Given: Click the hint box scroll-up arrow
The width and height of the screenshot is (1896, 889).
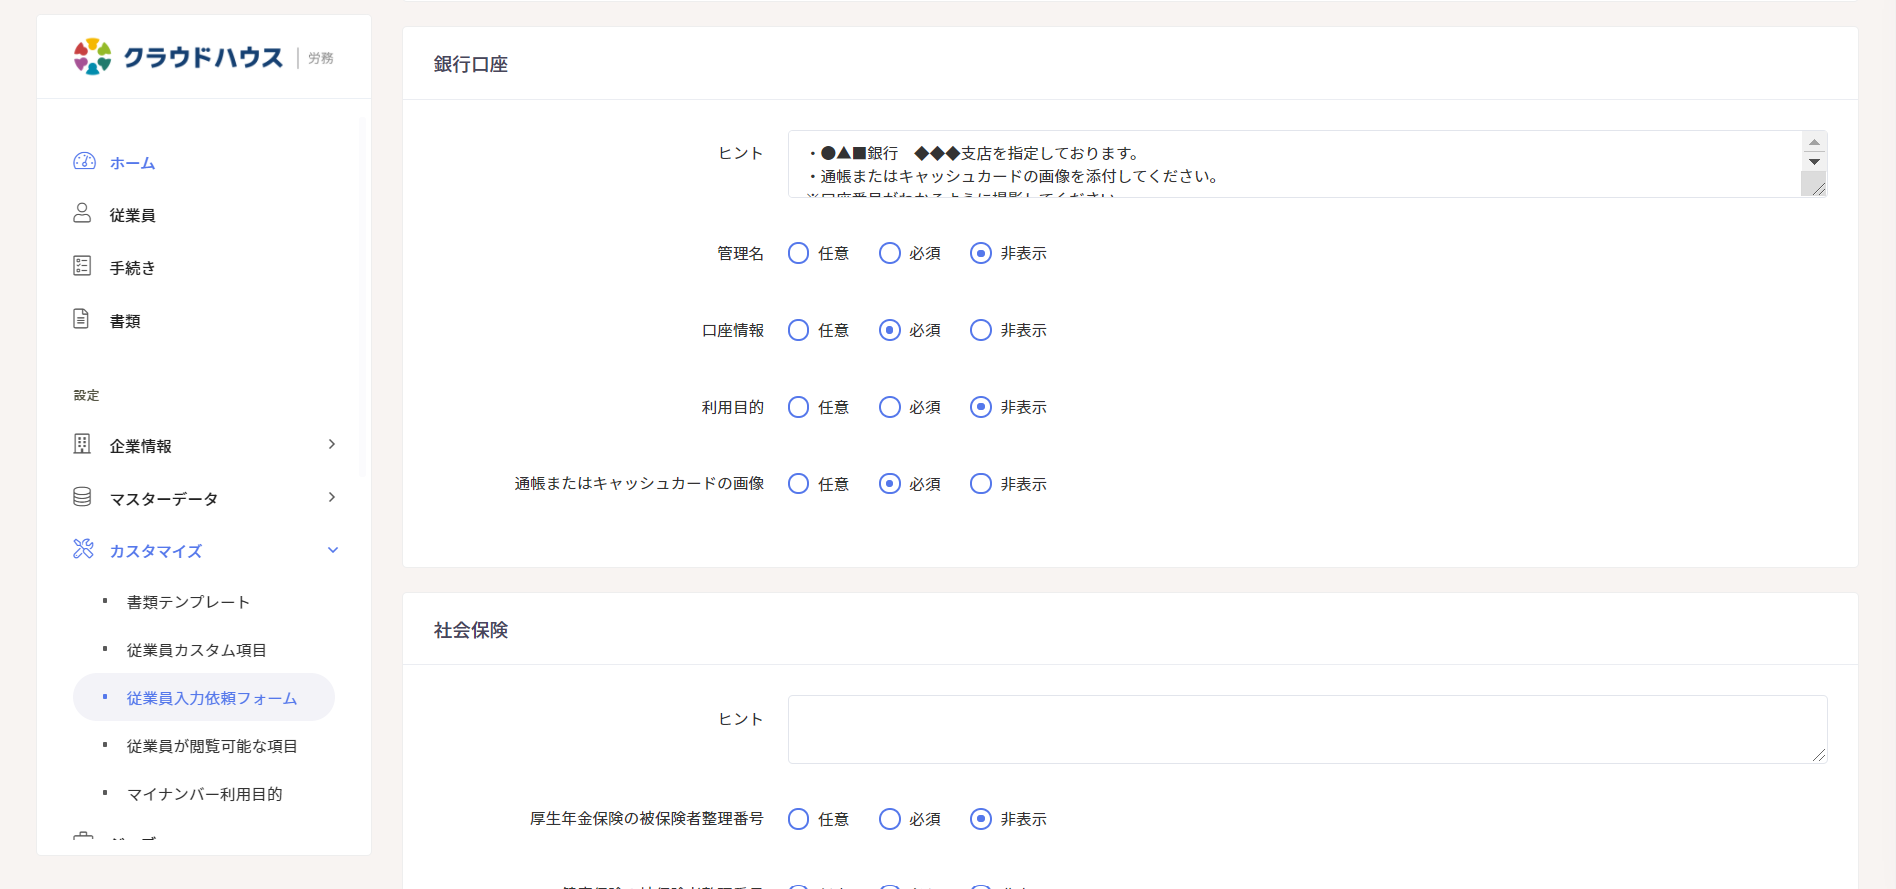Looking at the screenshot, I should tap(1814, 142).
